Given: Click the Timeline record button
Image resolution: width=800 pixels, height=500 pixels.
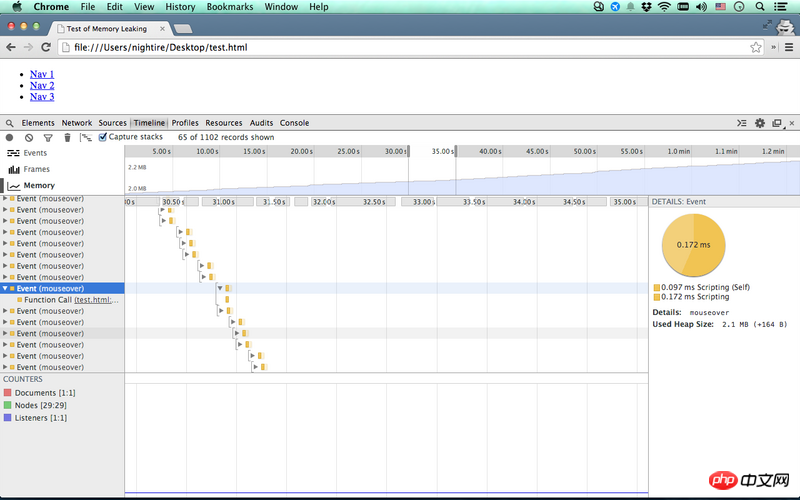Looking at the screenshot, I should pyautogui.click(x=10, y=137).
